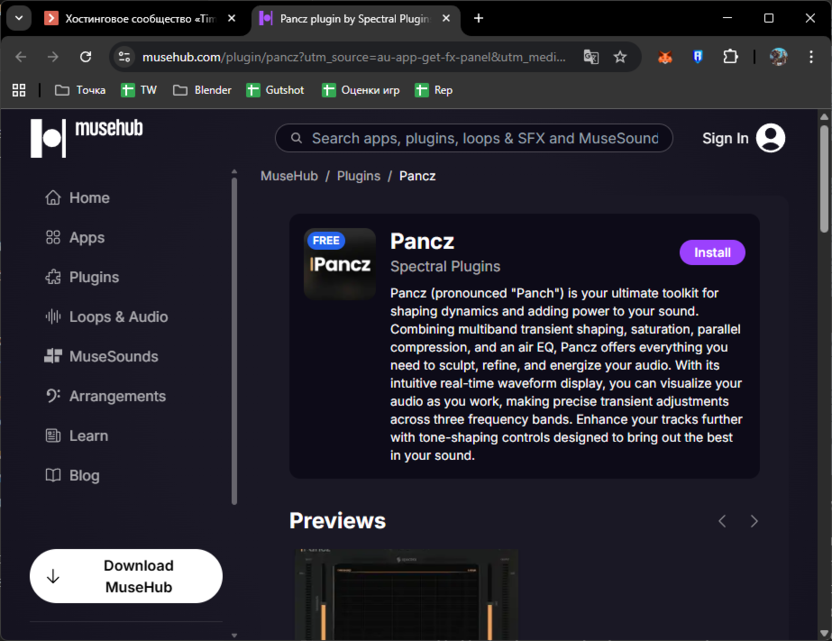The height and width of the screenshot is (641, 832).
Task: Open the Gutshot bookmark
Action: 275,90
